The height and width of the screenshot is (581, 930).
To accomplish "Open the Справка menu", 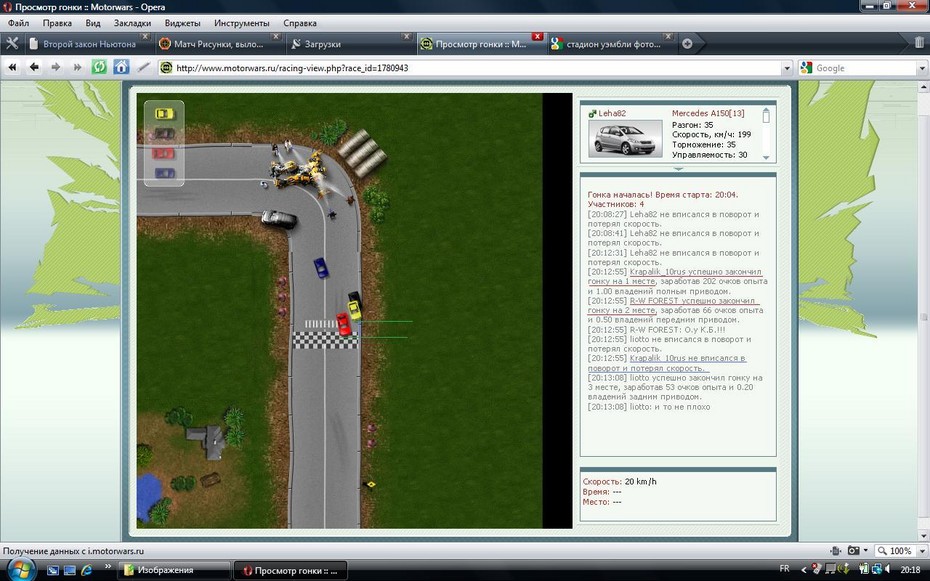I will [300, 23].
